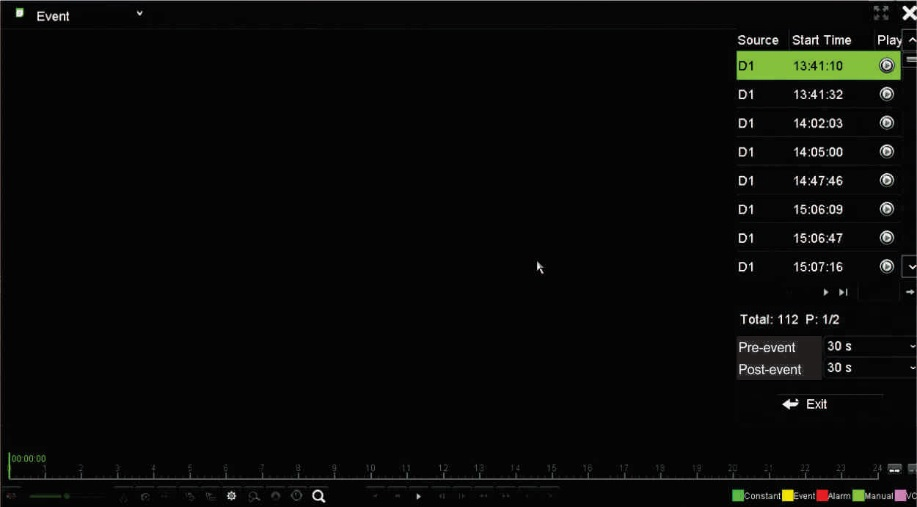The image size is (917, 507).
Task: Click the page number input box
Action: (878, 292)
